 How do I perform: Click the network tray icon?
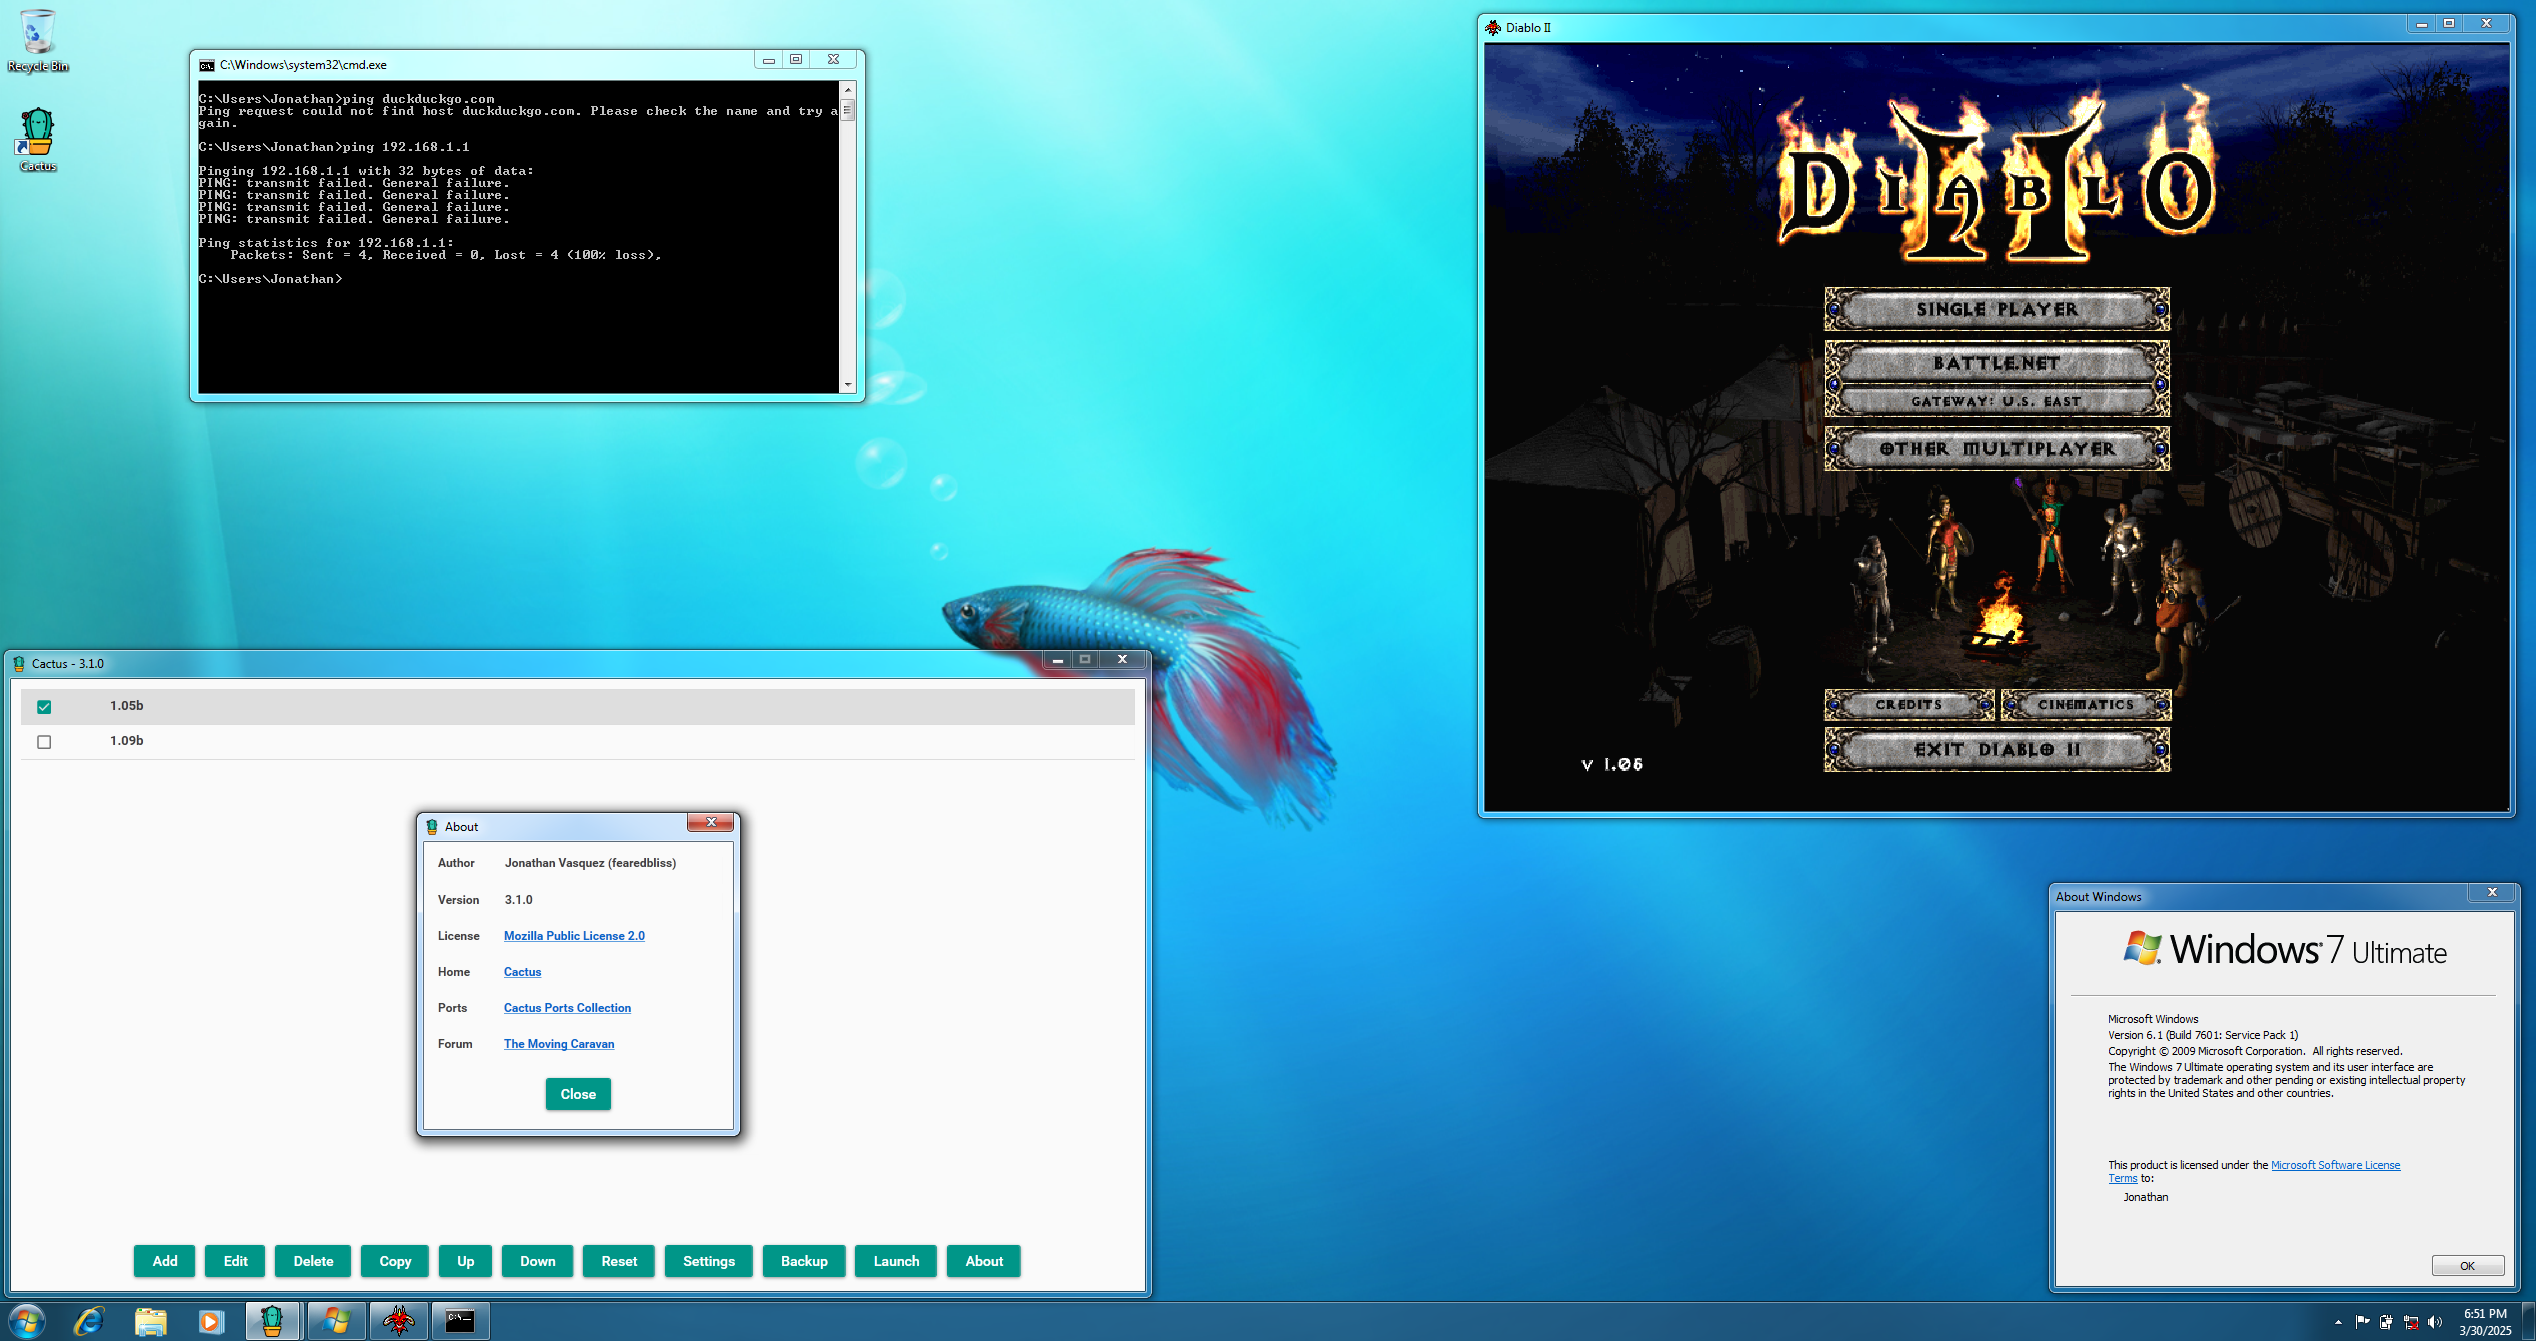click(x=2411, y=1322)
